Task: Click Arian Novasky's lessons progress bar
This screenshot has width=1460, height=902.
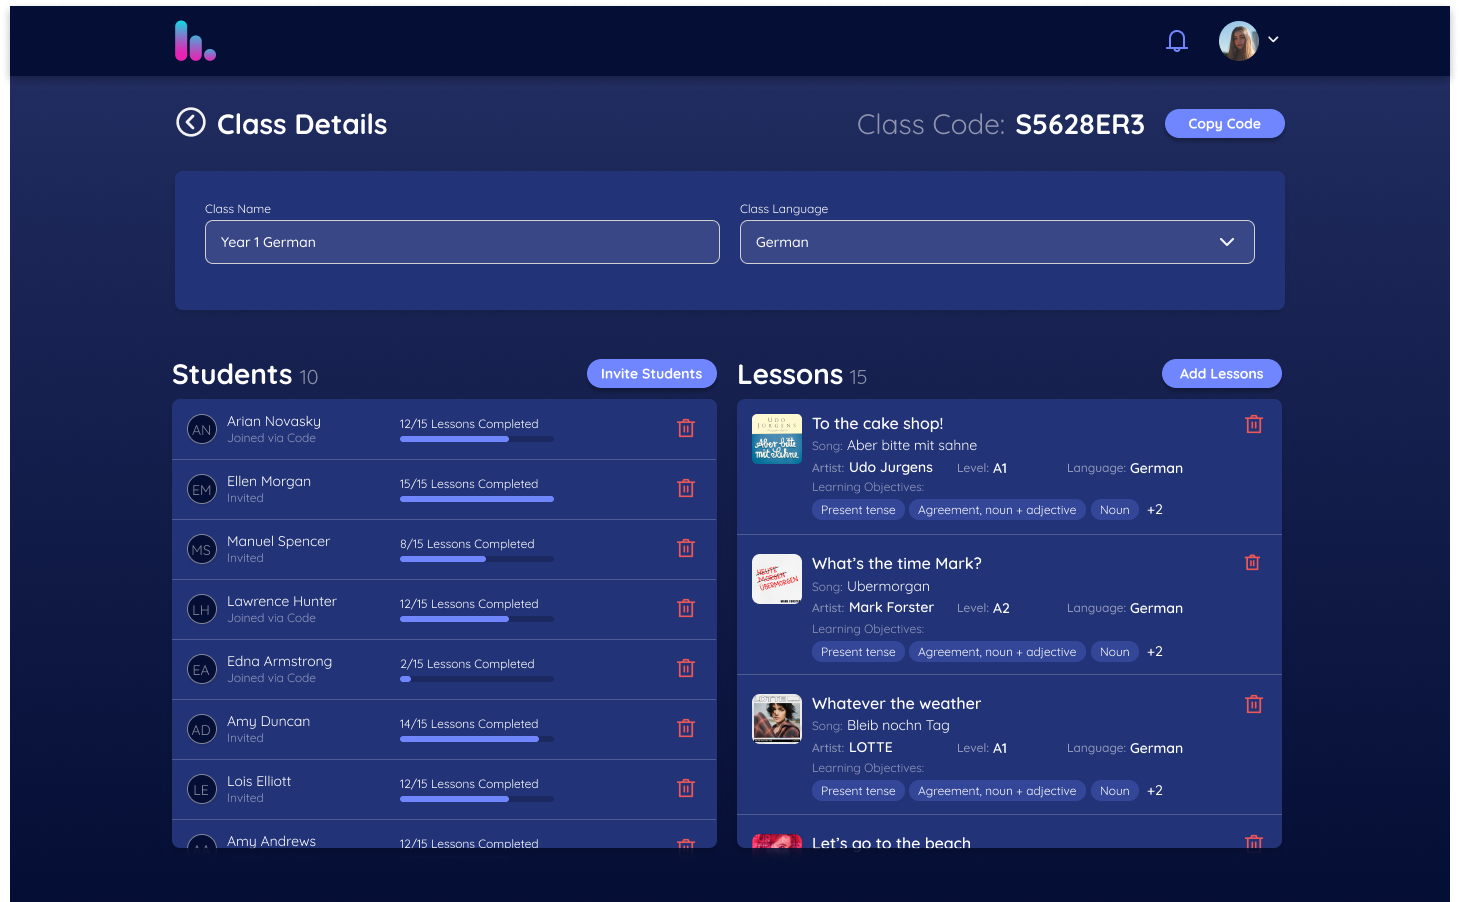Action: (x=477, y=439)
